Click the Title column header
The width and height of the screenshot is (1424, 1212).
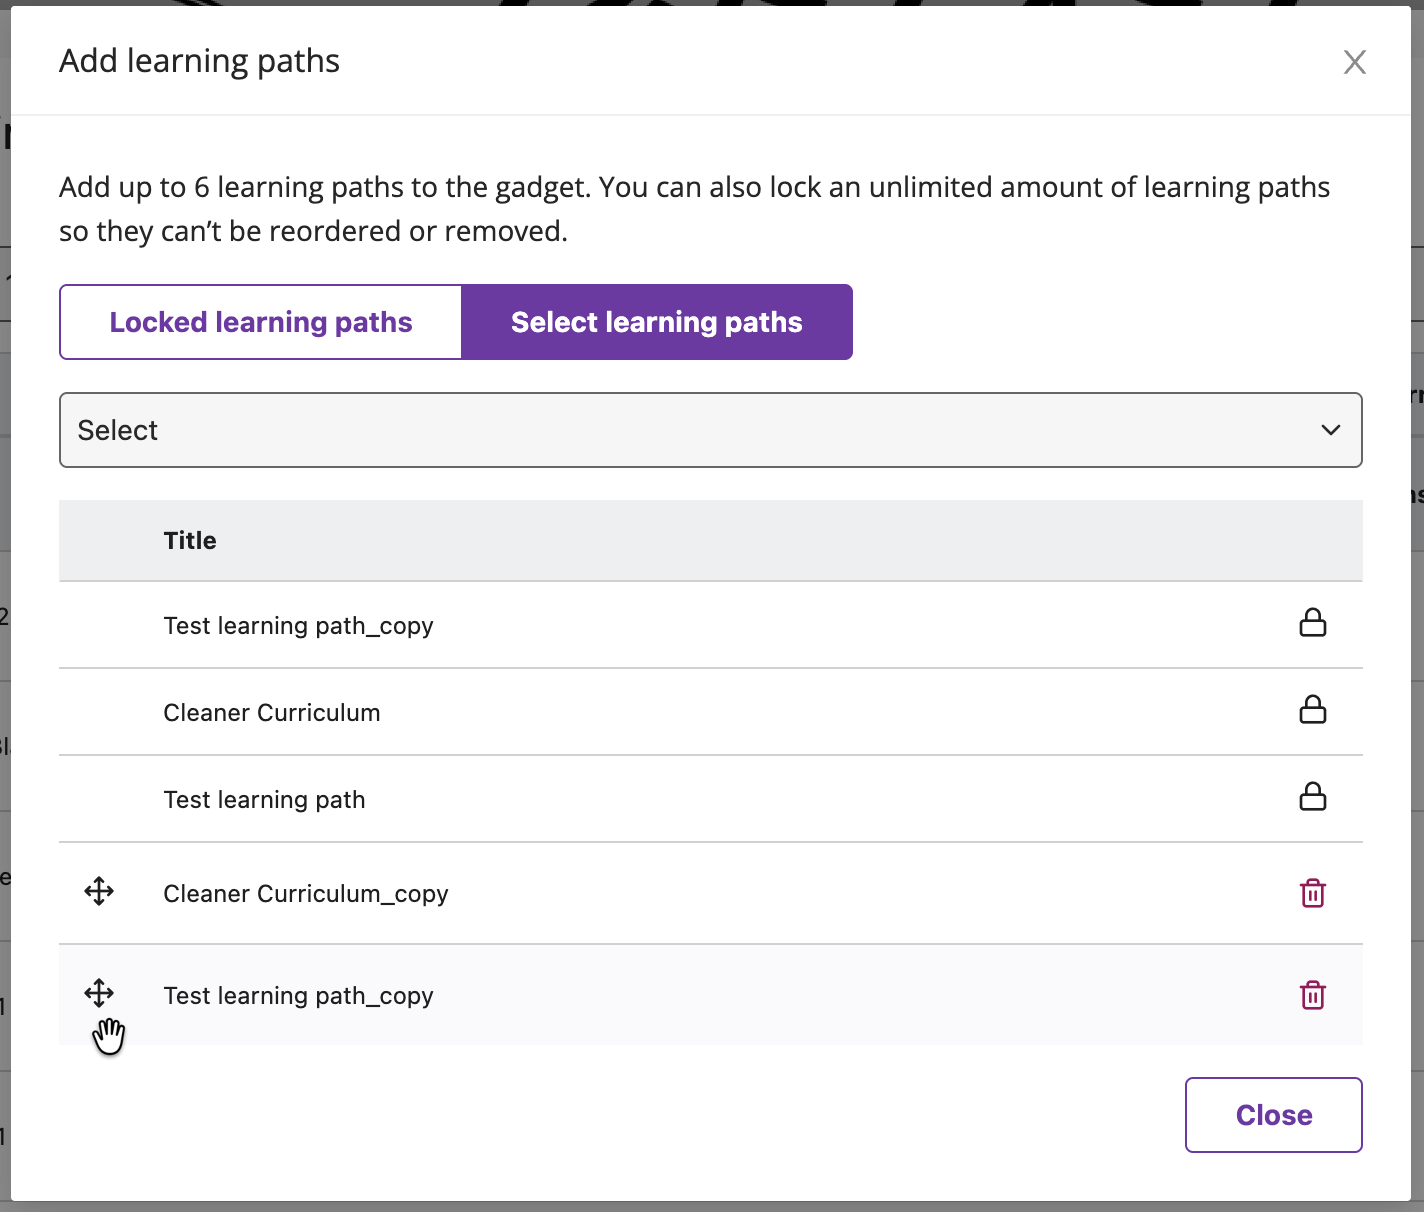190,541
